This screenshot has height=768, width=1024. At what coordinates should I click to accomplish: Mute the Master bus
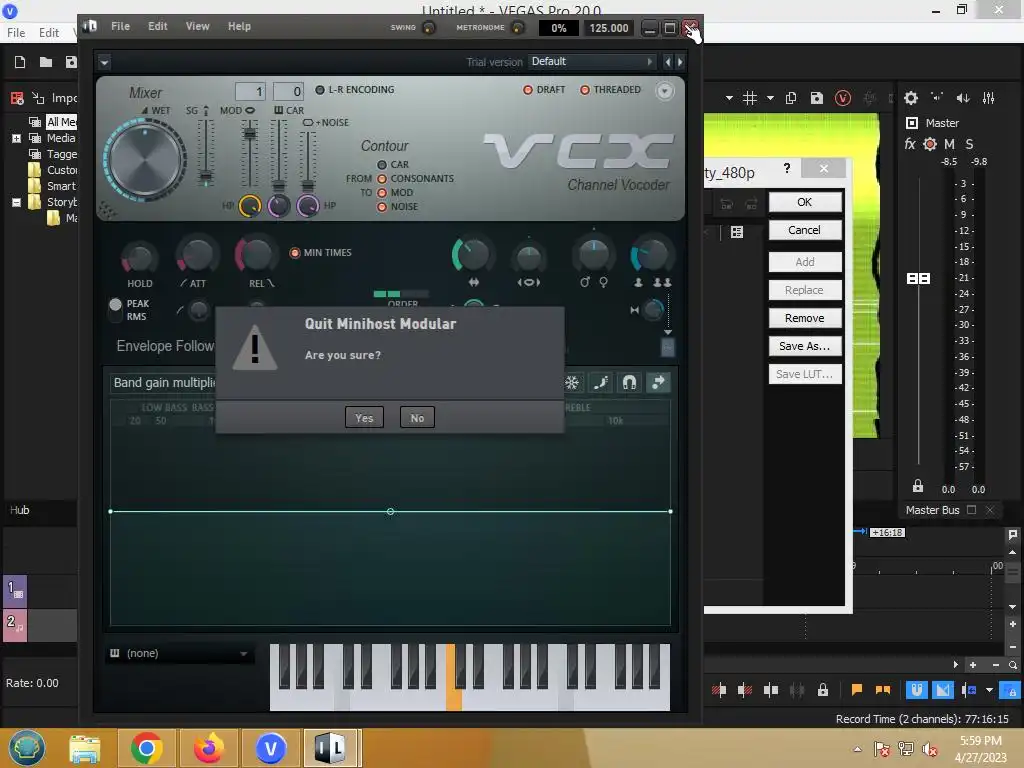(x=949, y=144)
